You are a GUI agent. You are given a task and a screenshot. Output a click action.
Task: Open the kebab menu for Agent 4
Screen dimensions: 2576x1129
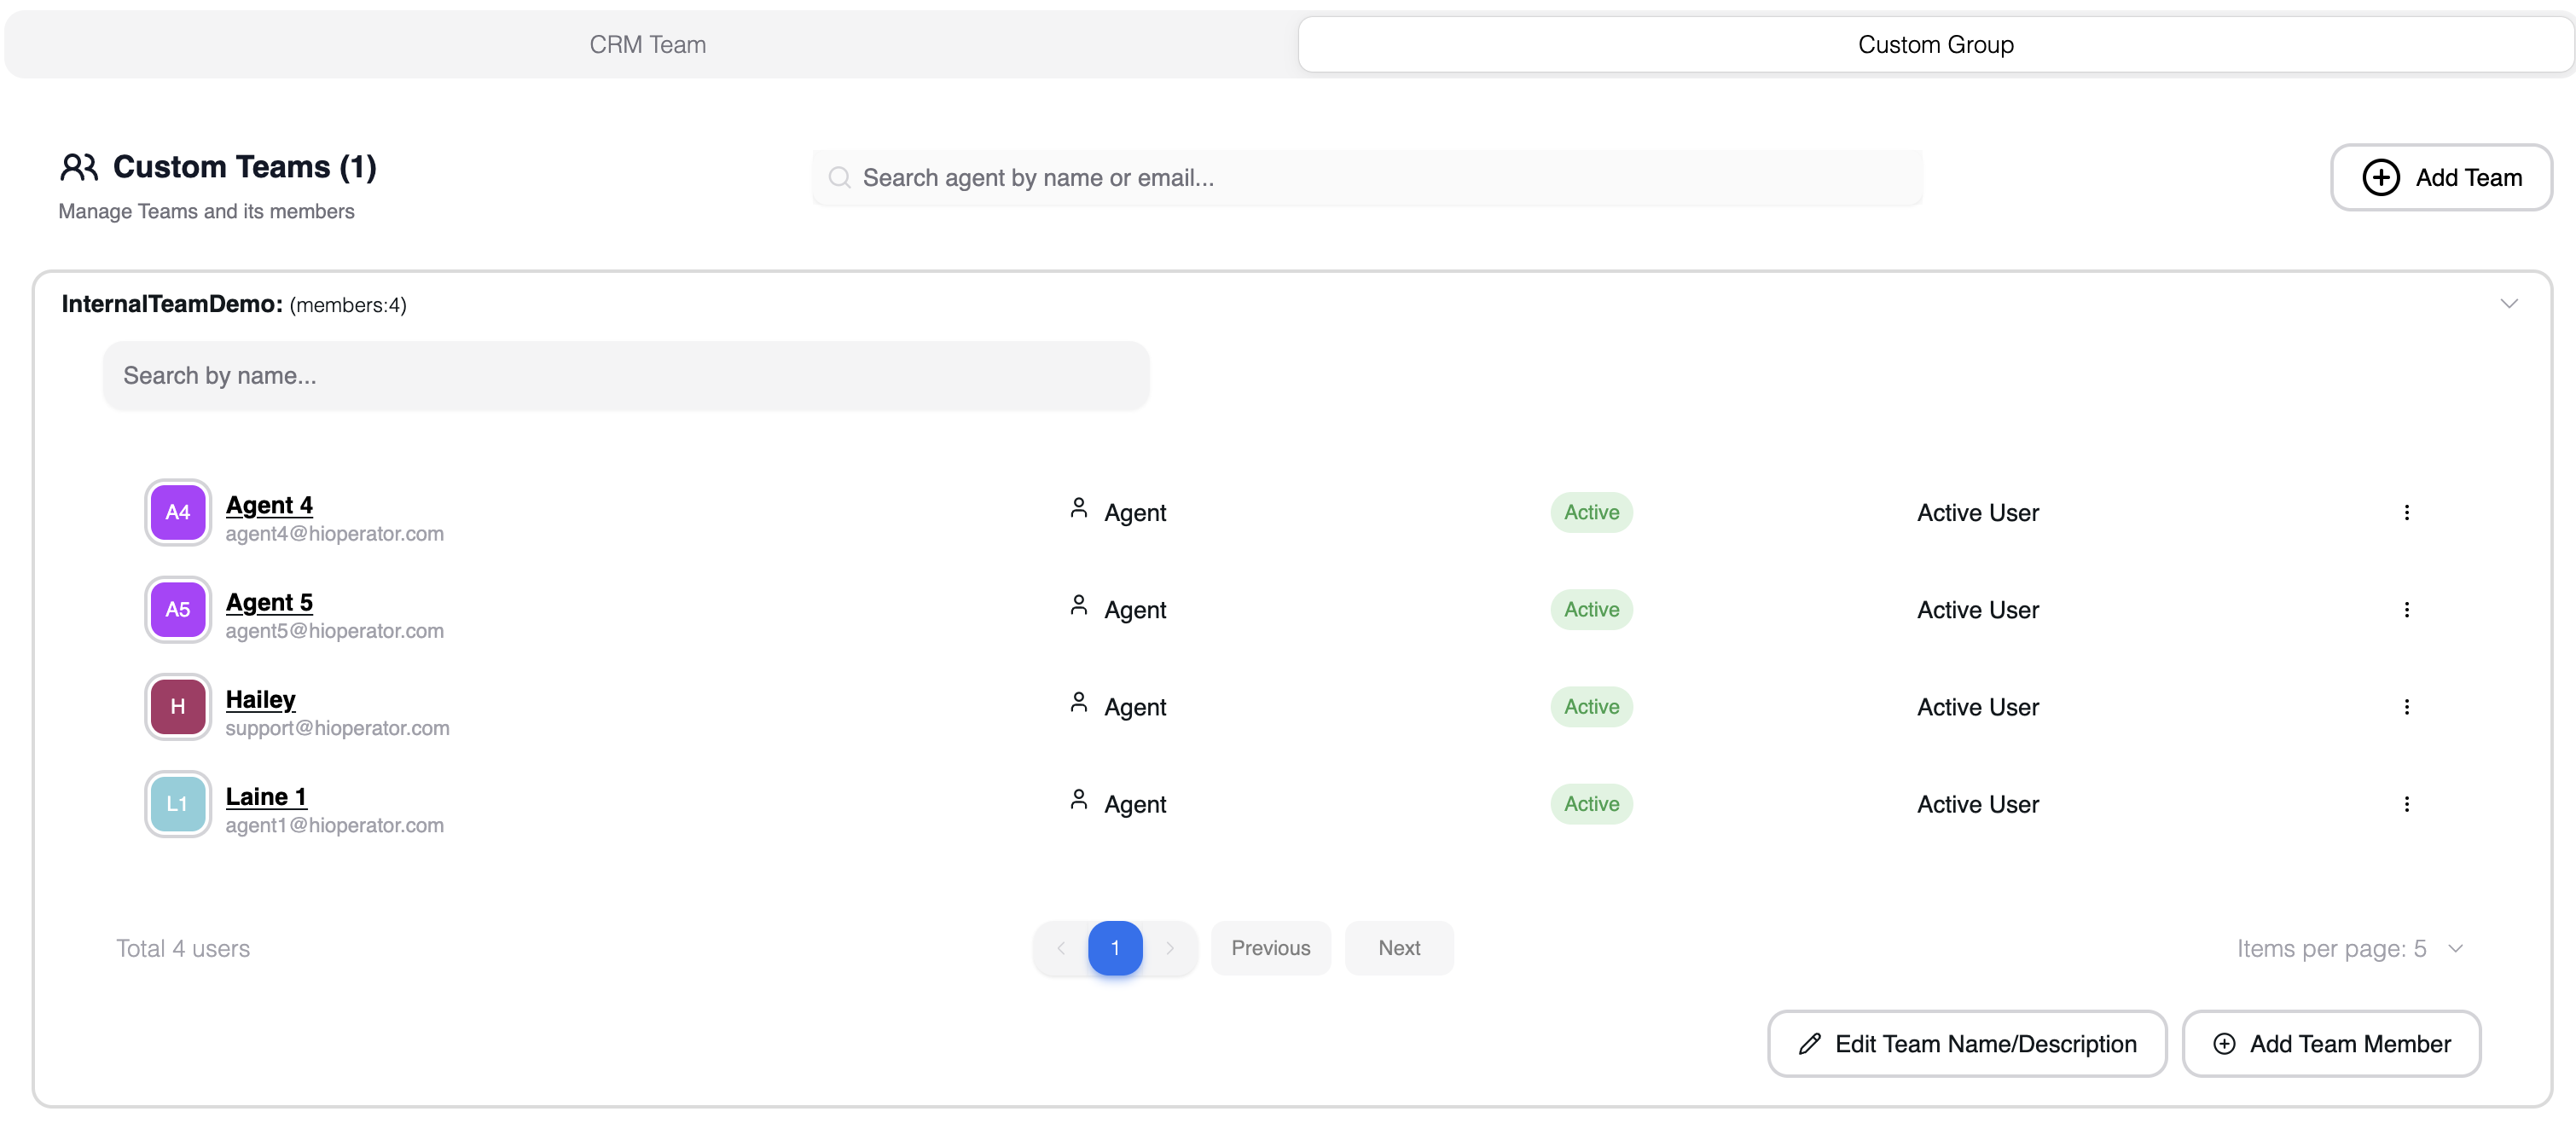[x=2406, y=512]
